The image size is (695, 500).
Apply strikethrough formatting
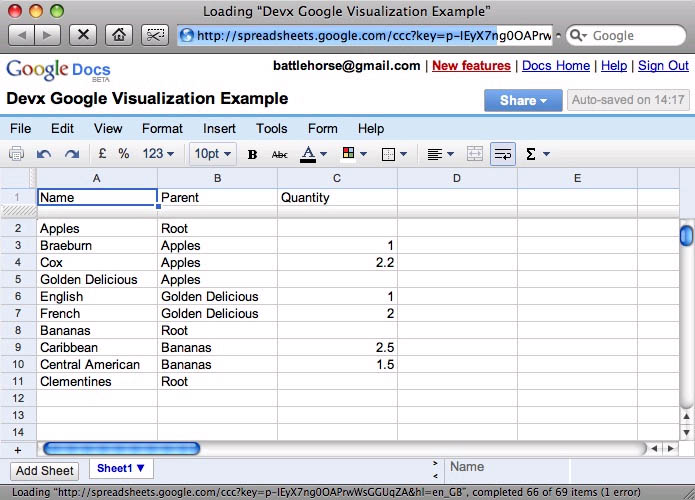pos(279,154)
